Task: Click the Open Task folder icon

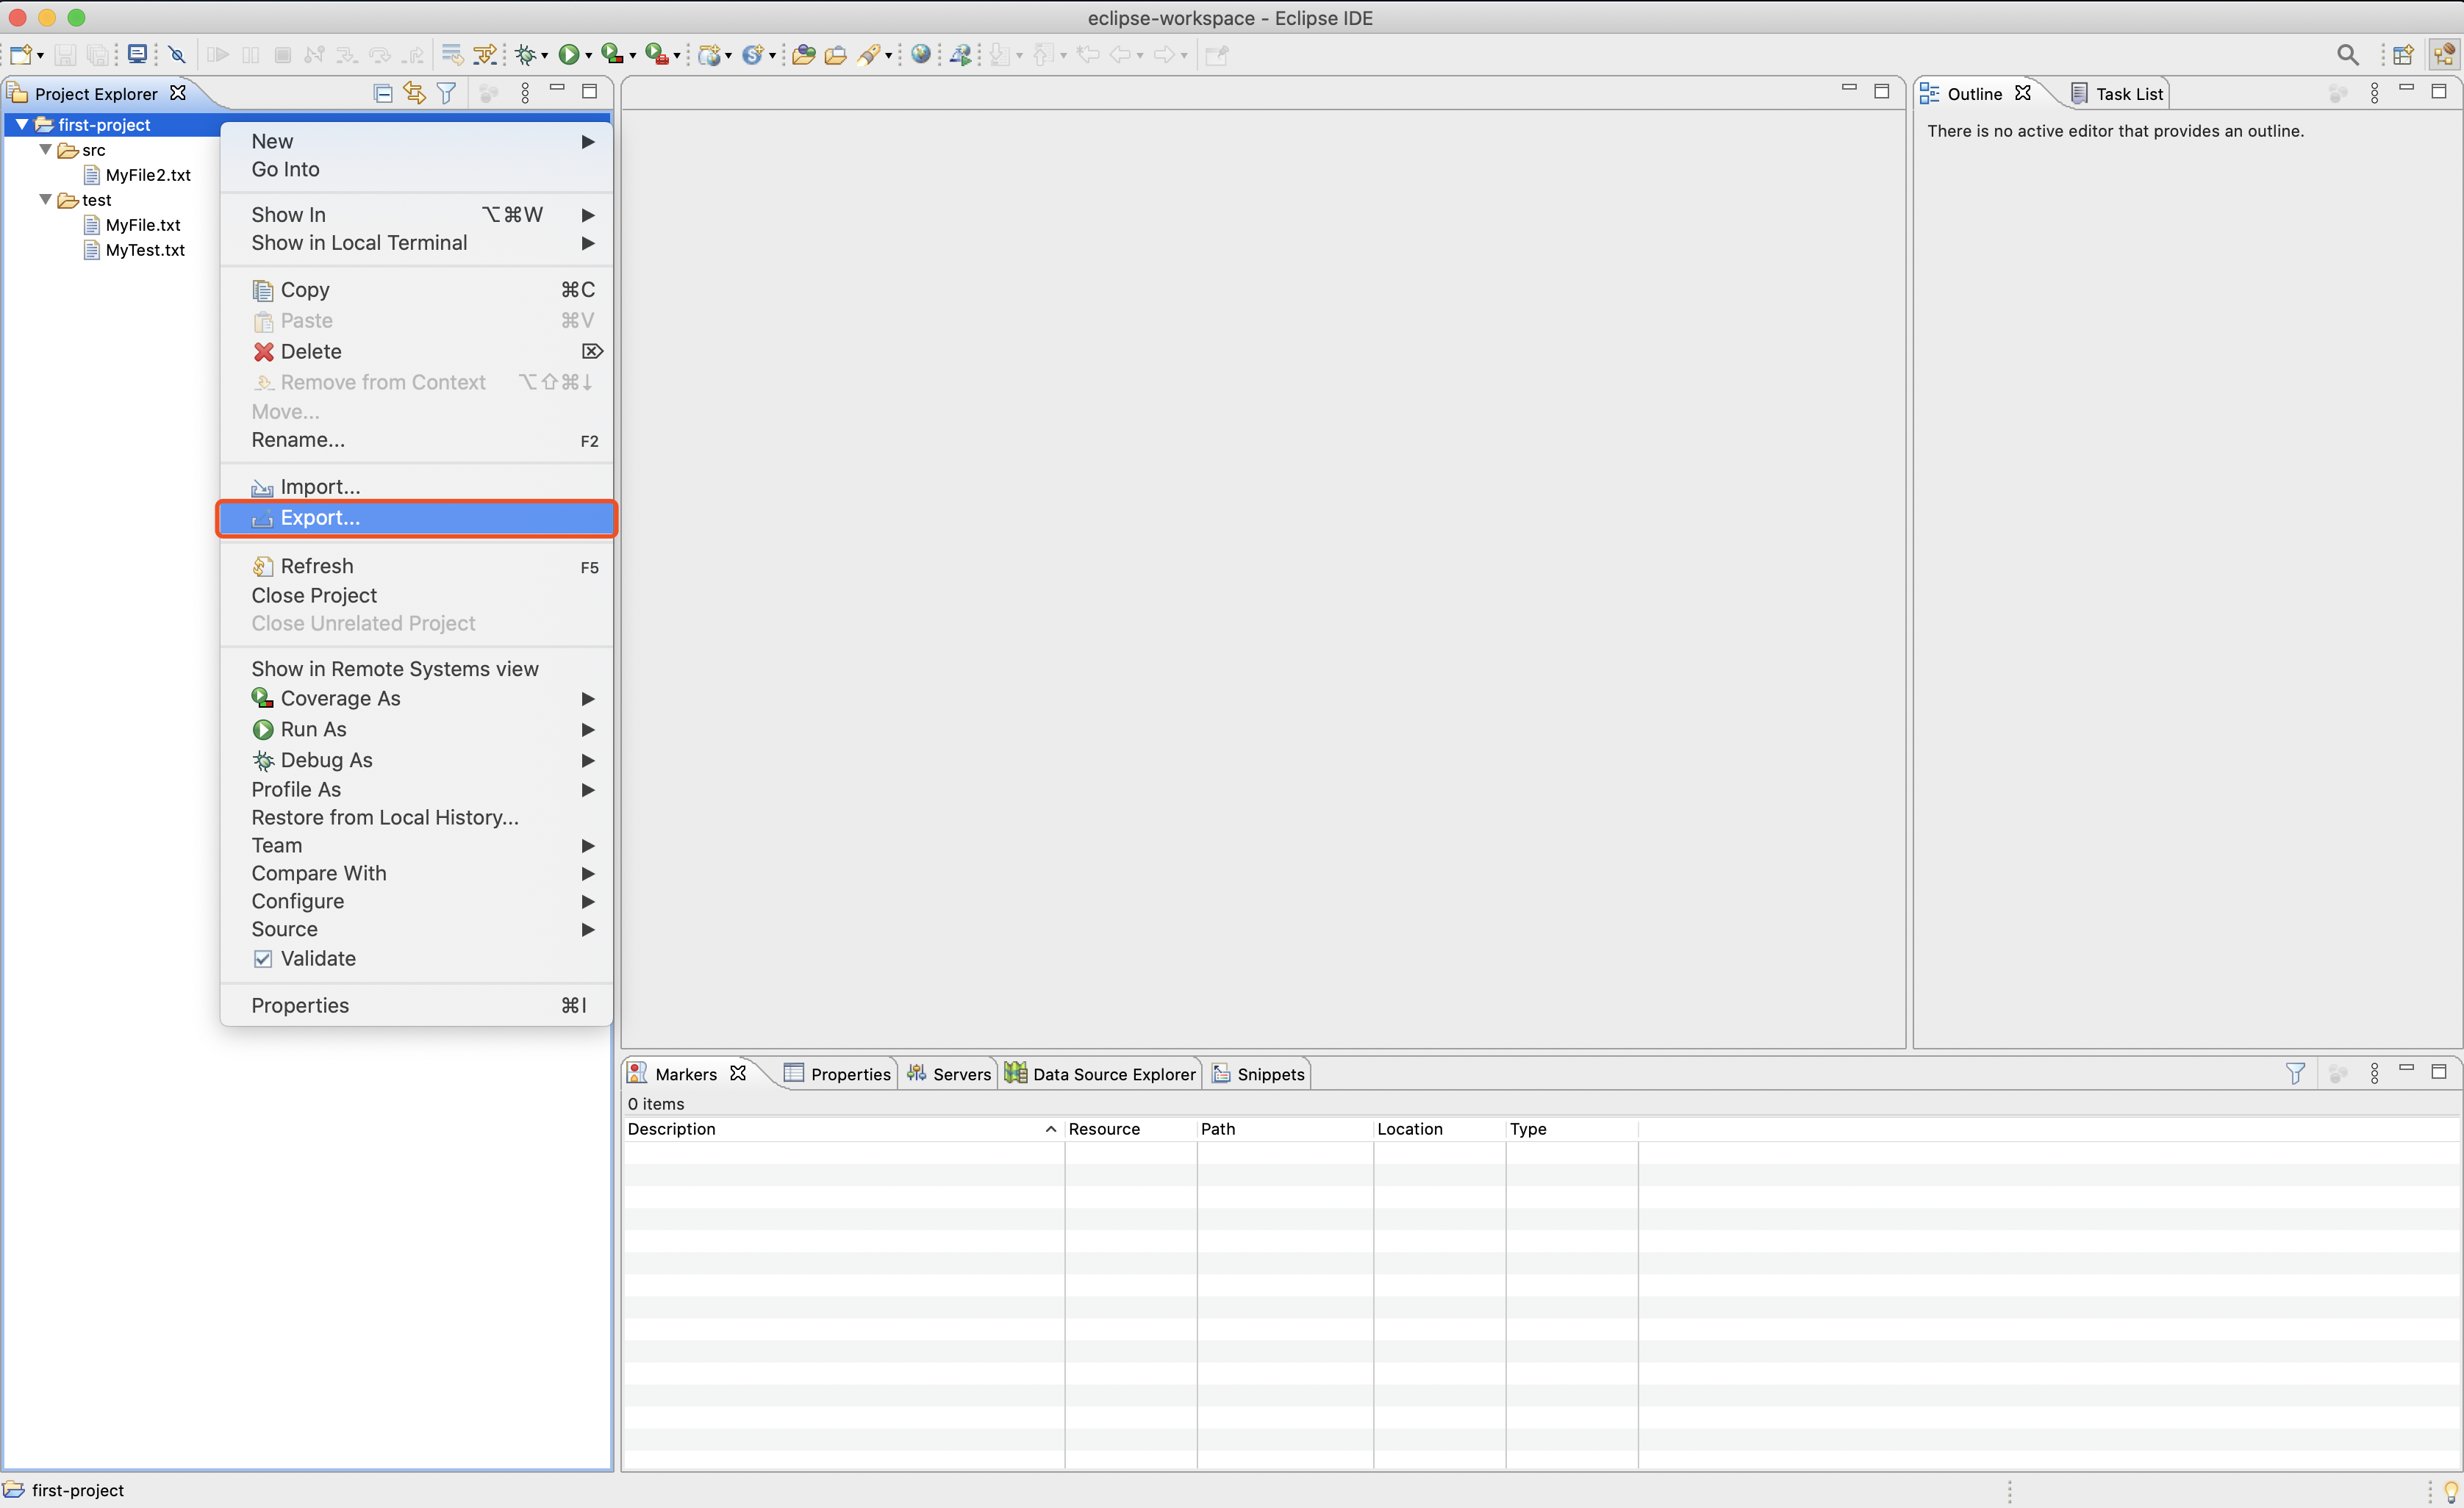Action: (836, 55)
